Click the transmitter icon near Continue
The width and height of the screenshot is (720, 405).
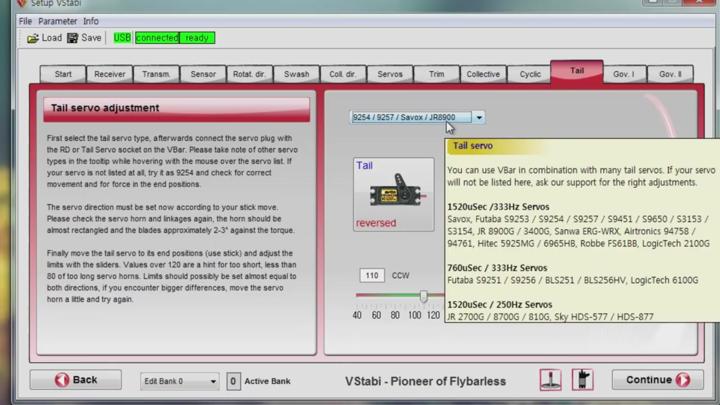[582, 380]
